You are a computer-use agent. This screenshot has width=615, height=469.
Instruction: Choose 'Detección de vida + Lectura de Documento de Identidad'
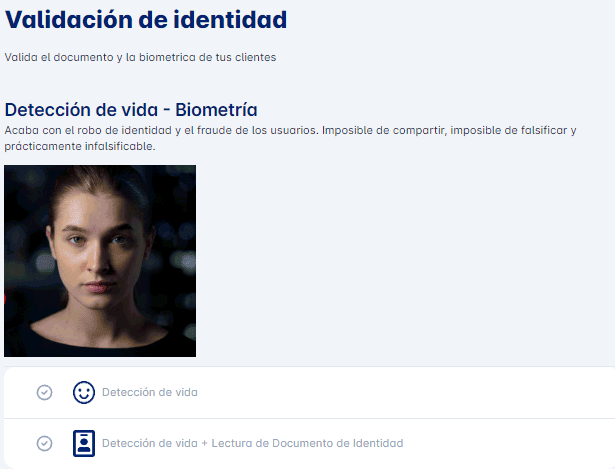252,443
